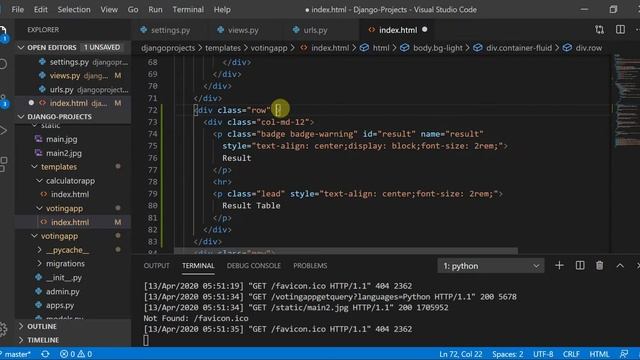Change language mode HTML
640x360 pixels.
[x=599, y=354]
